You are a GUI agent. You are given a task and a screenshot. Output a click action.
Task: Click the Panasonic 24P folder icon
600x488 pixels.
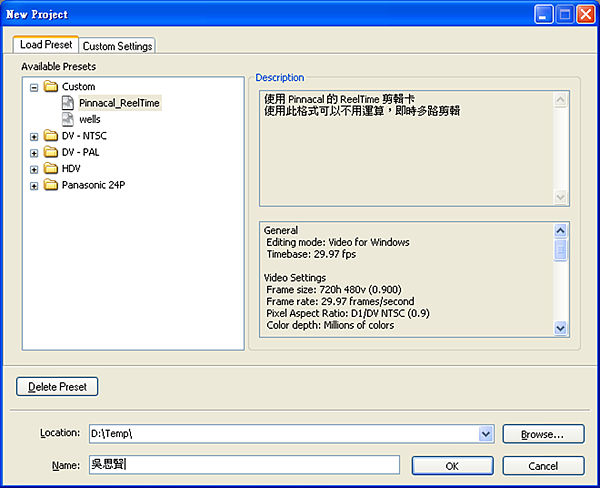51,184
